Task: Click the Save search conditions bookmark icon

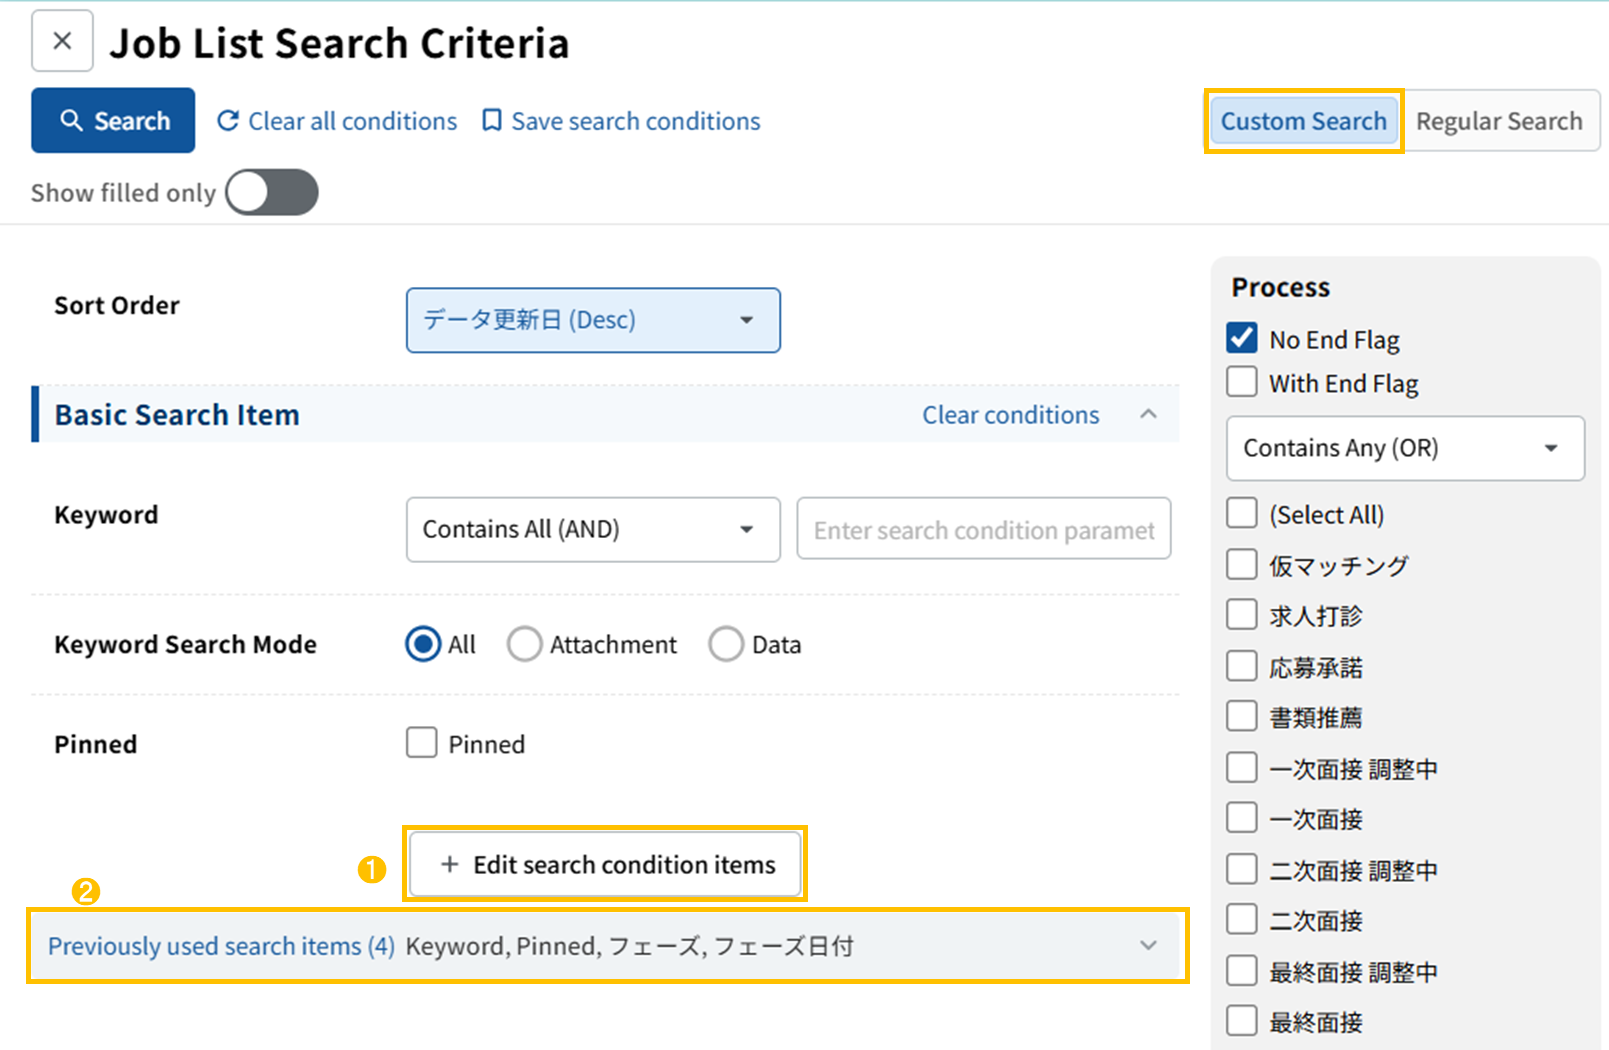Action: pyautogui.click(x=491, y=121)
